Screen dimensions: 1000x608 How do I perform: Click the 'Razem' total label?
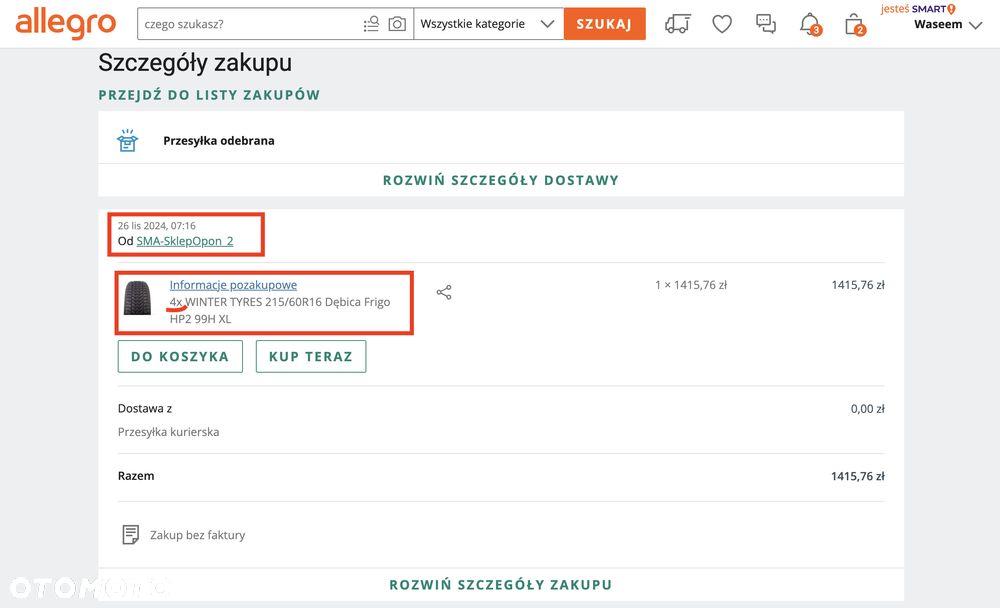pyautogui.click(x=136, y=476)
